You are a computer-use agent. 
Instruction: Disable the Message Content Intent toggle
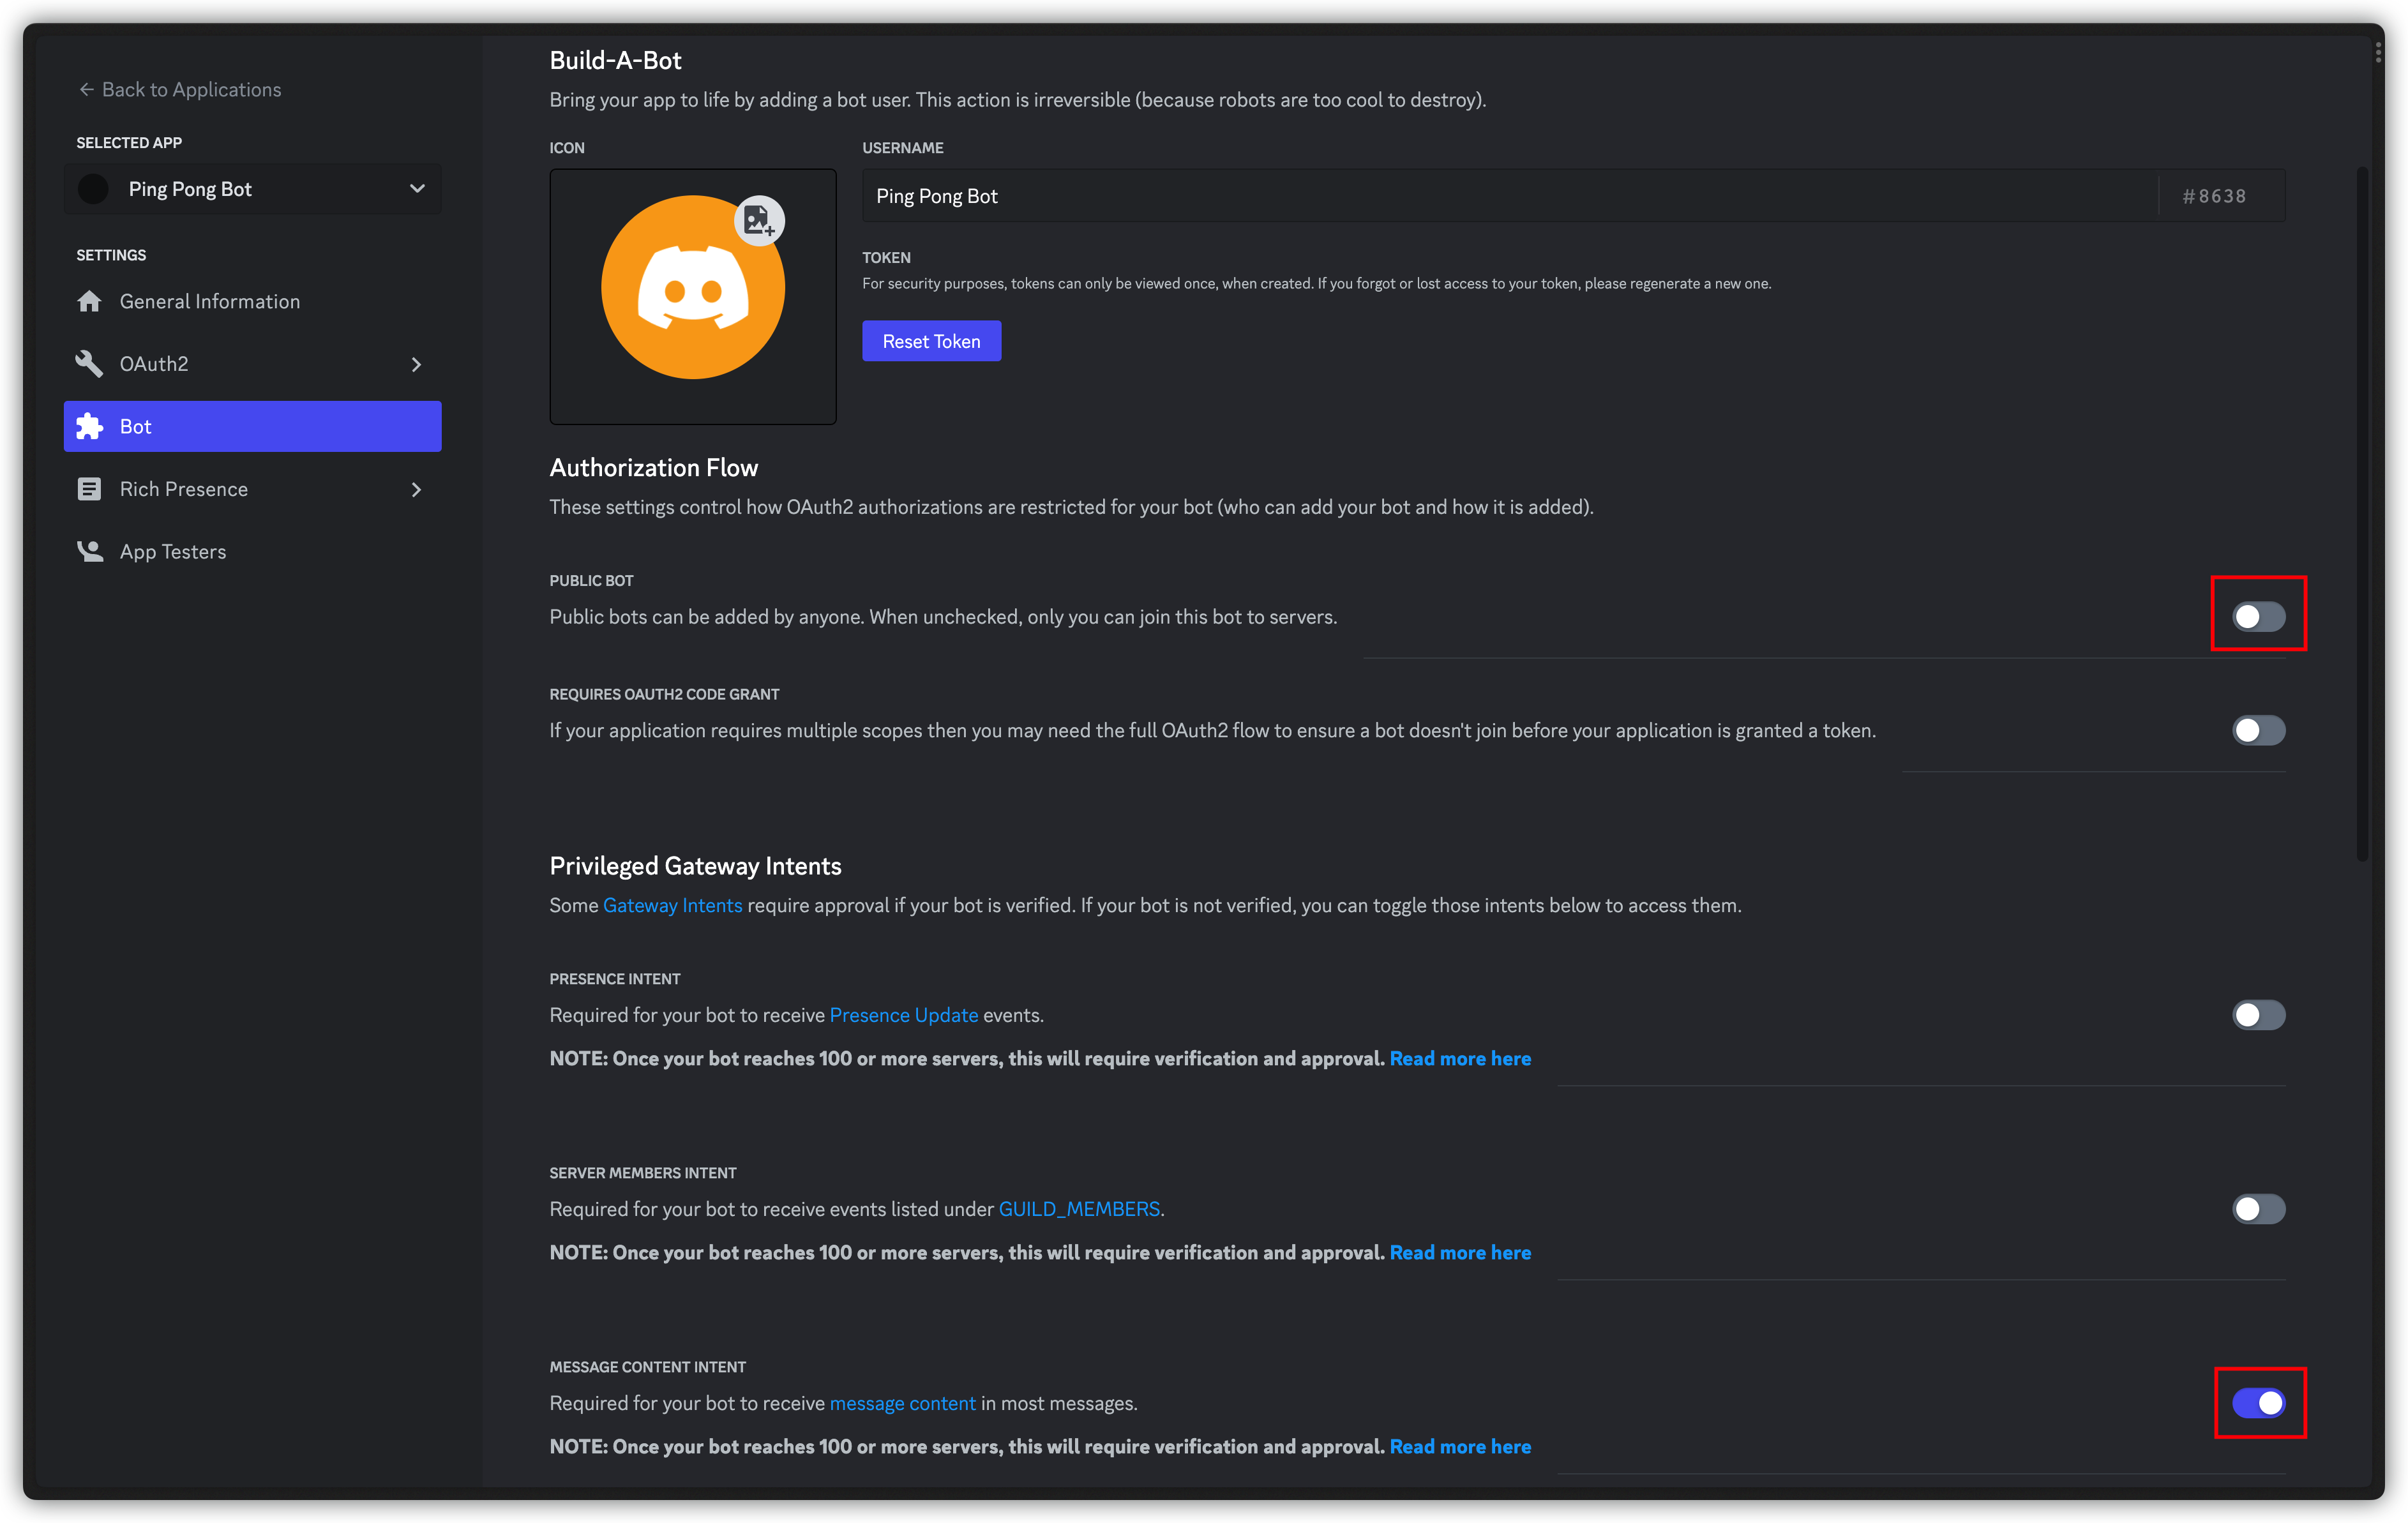[x=2259, y=1403]
